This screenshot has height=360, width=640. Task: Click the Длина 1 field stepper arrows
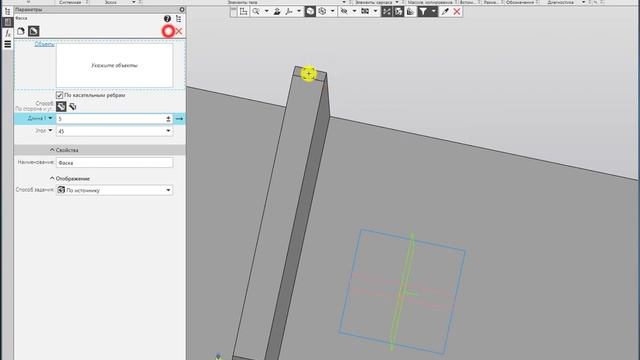coord(168,119)
